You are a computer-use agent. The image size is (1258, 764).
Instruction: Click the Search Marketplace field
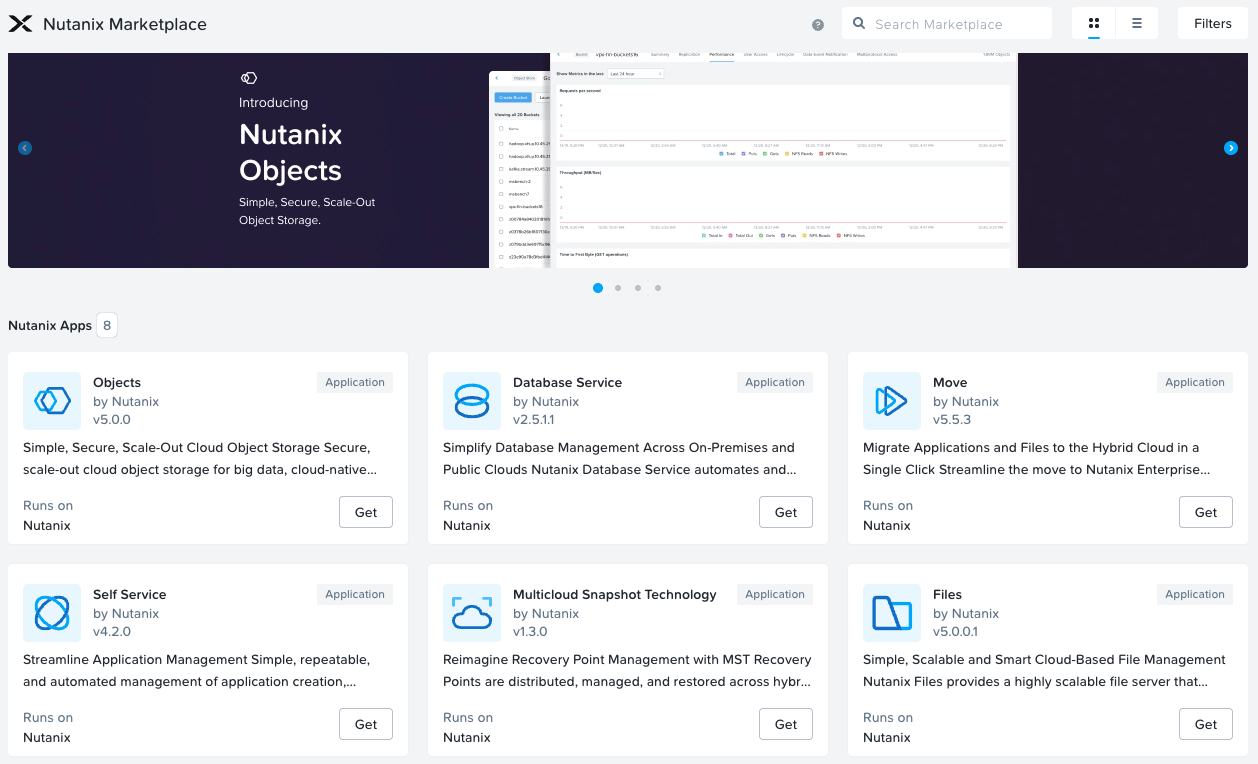click(947, 23)
